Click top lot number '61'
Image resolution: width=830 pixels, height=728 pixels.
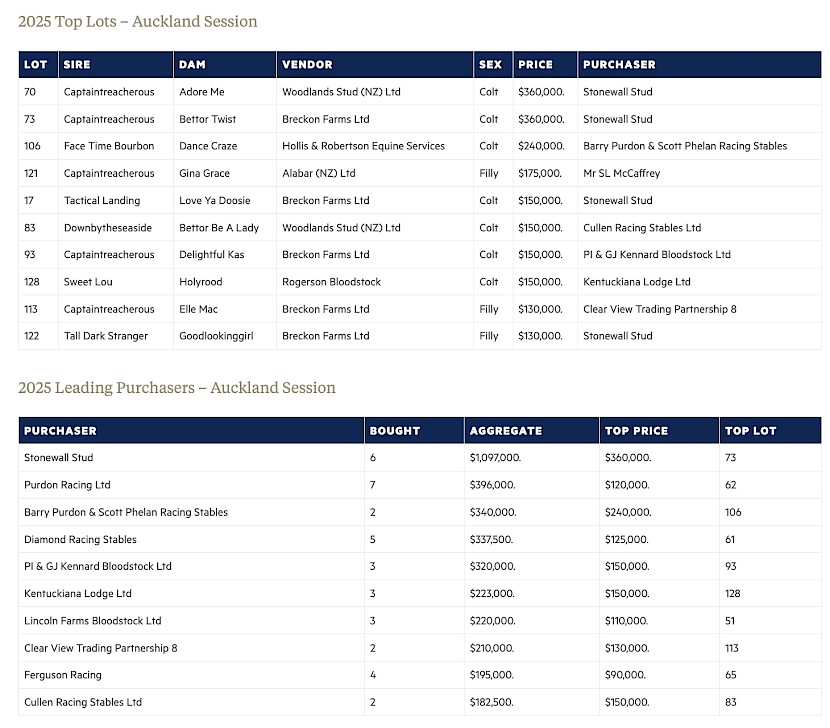pos(730,540)
